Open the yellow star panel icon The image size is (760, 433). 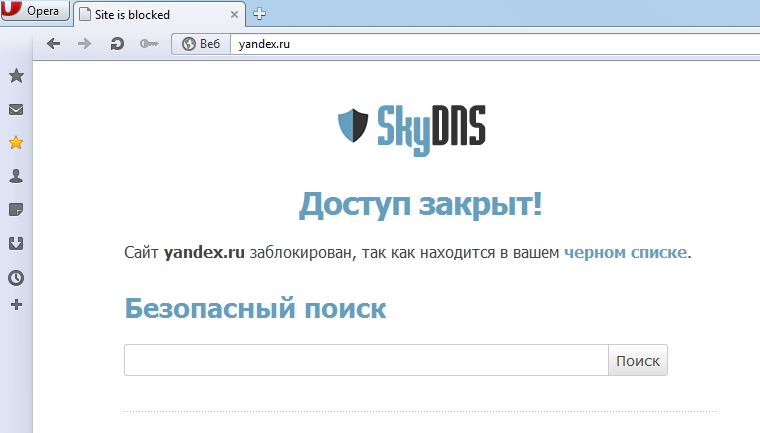pos(16,143)
